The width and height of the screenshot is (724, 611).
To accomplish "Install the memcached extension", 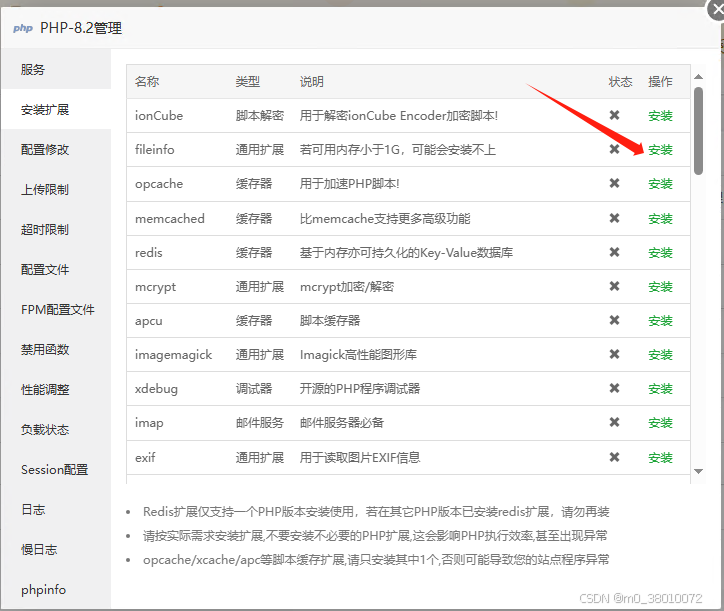I will pyautogui.click(x=660, y=218).
